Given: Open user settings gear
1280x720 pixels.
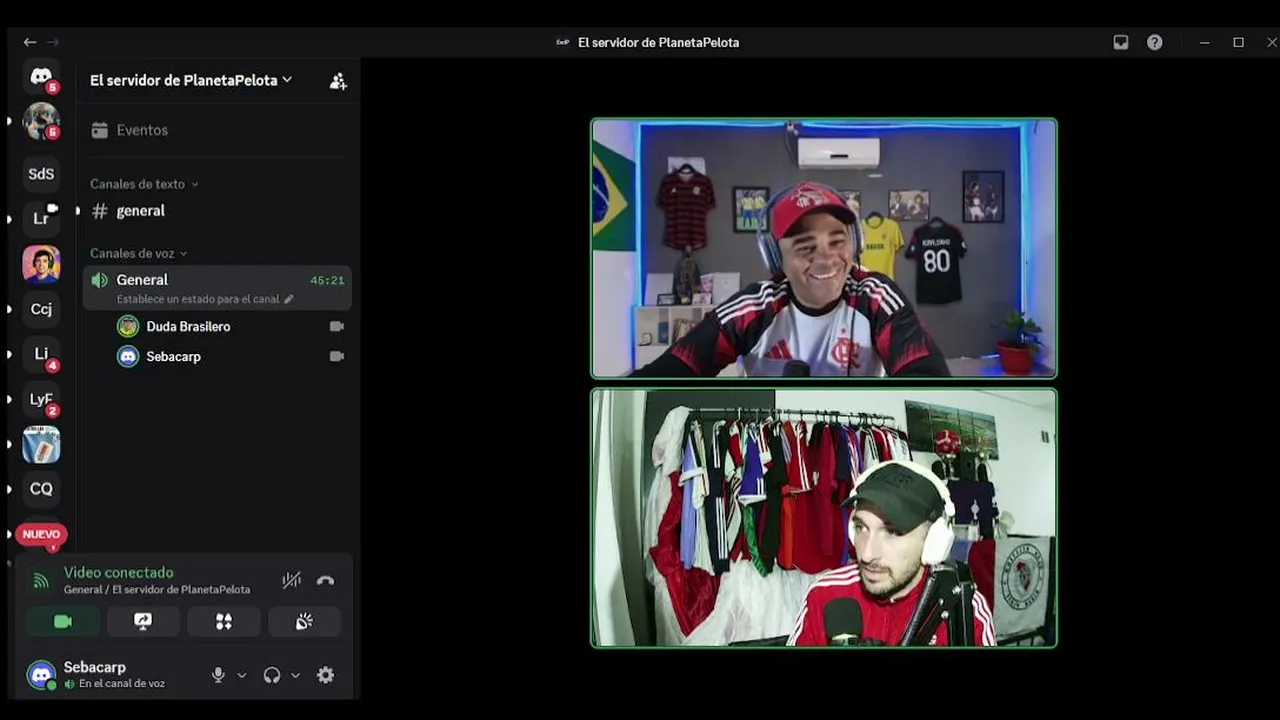Looking at the screenshot, I should [x=325, y=675].
